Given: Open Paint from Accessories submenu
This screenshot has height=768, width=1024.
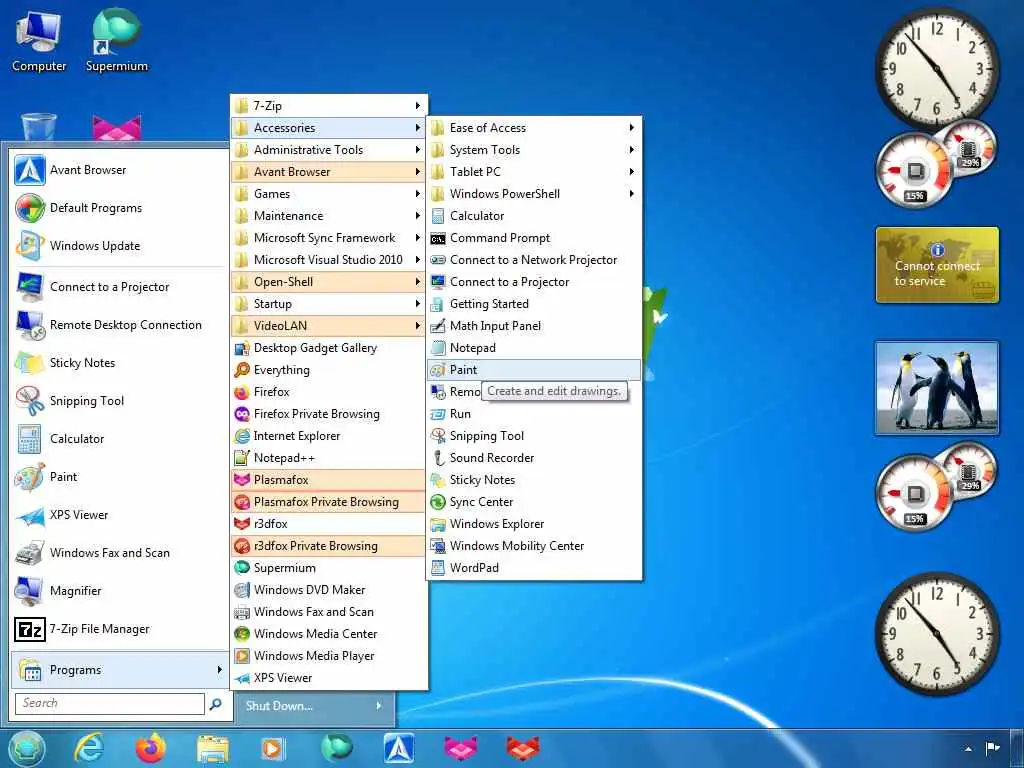Looking at the screenshot, I should pyautogui.click(x=534, y=370).
